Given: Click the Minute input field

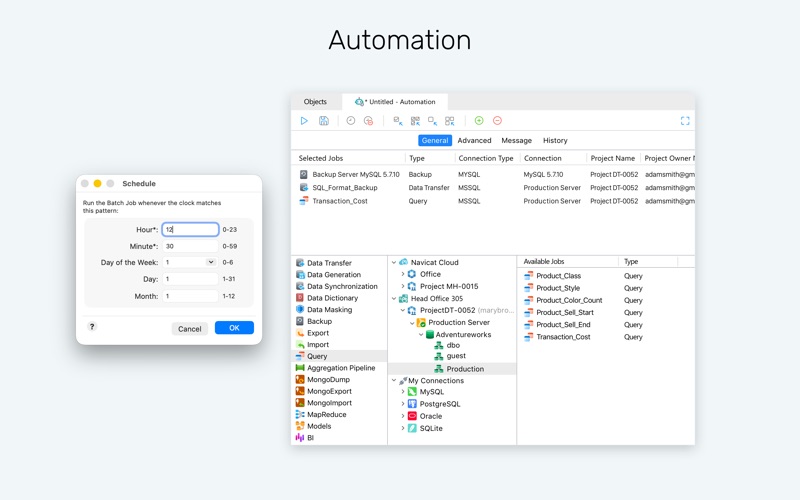Looking at the screenshot, I should (190, 246).
